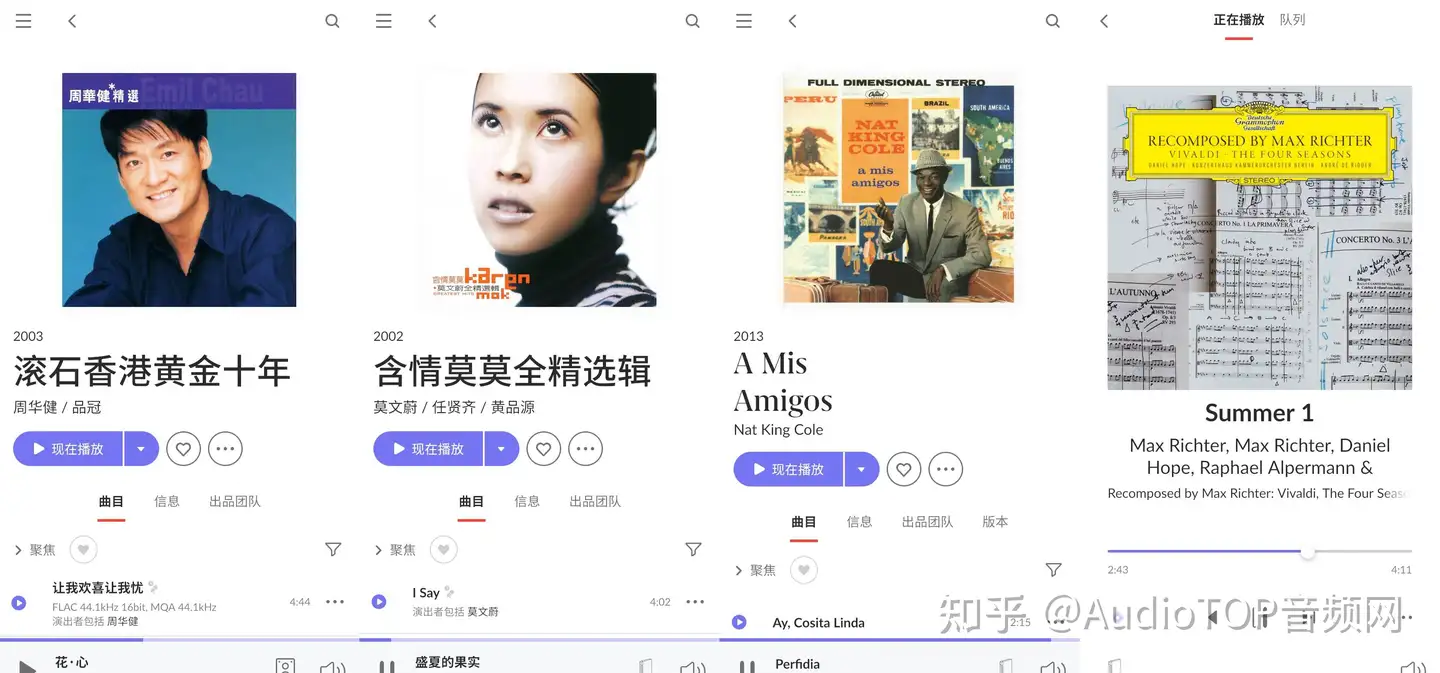This screenshot has height=673, width=1440.
Task: Open volume control beside 盛夏的果实
Action: 692,666
